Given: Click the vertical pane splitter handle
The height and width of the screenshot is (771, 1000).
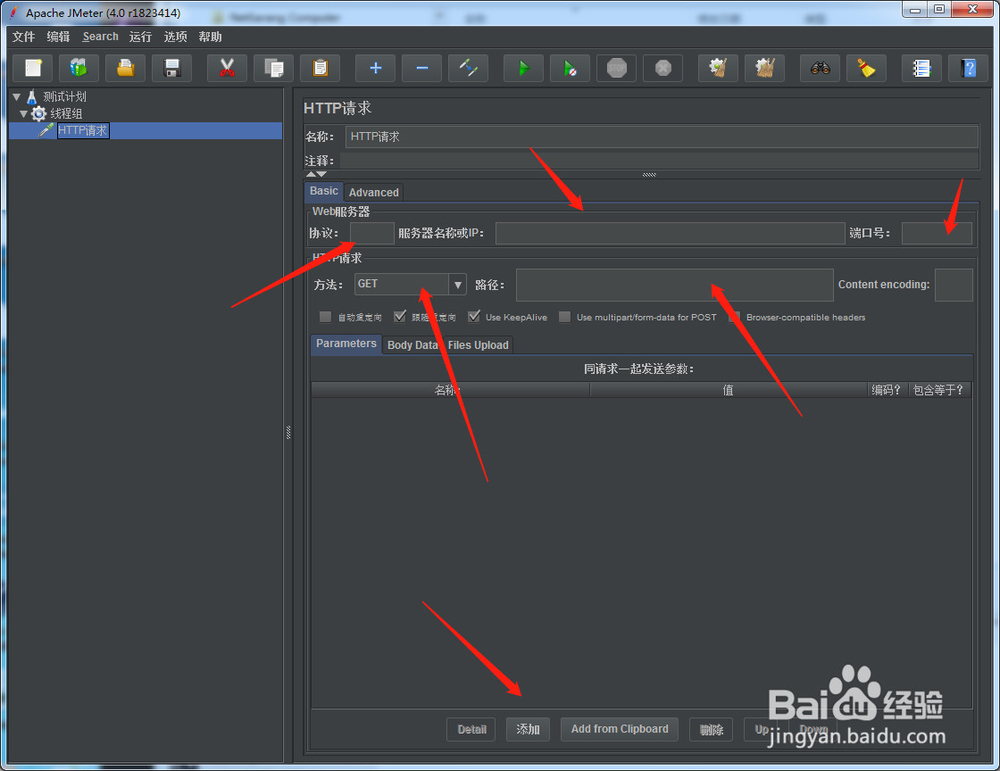Looking at the screenshot, I should point(288,432).
